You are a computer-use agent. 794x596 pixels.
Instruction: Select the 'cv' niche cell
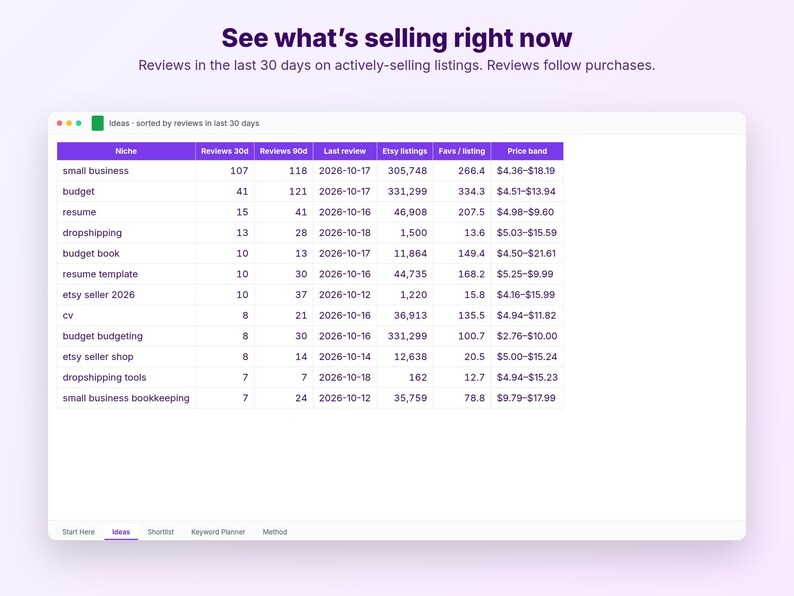click(126, 315)
